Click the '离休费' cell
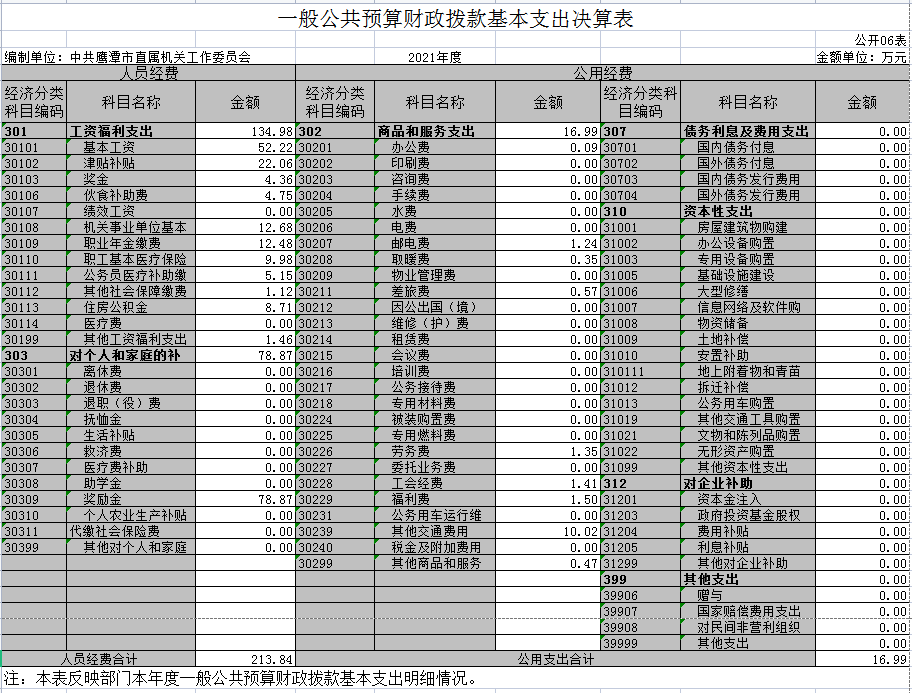Screen dimensions: 912x693 [x=131, y=371]
